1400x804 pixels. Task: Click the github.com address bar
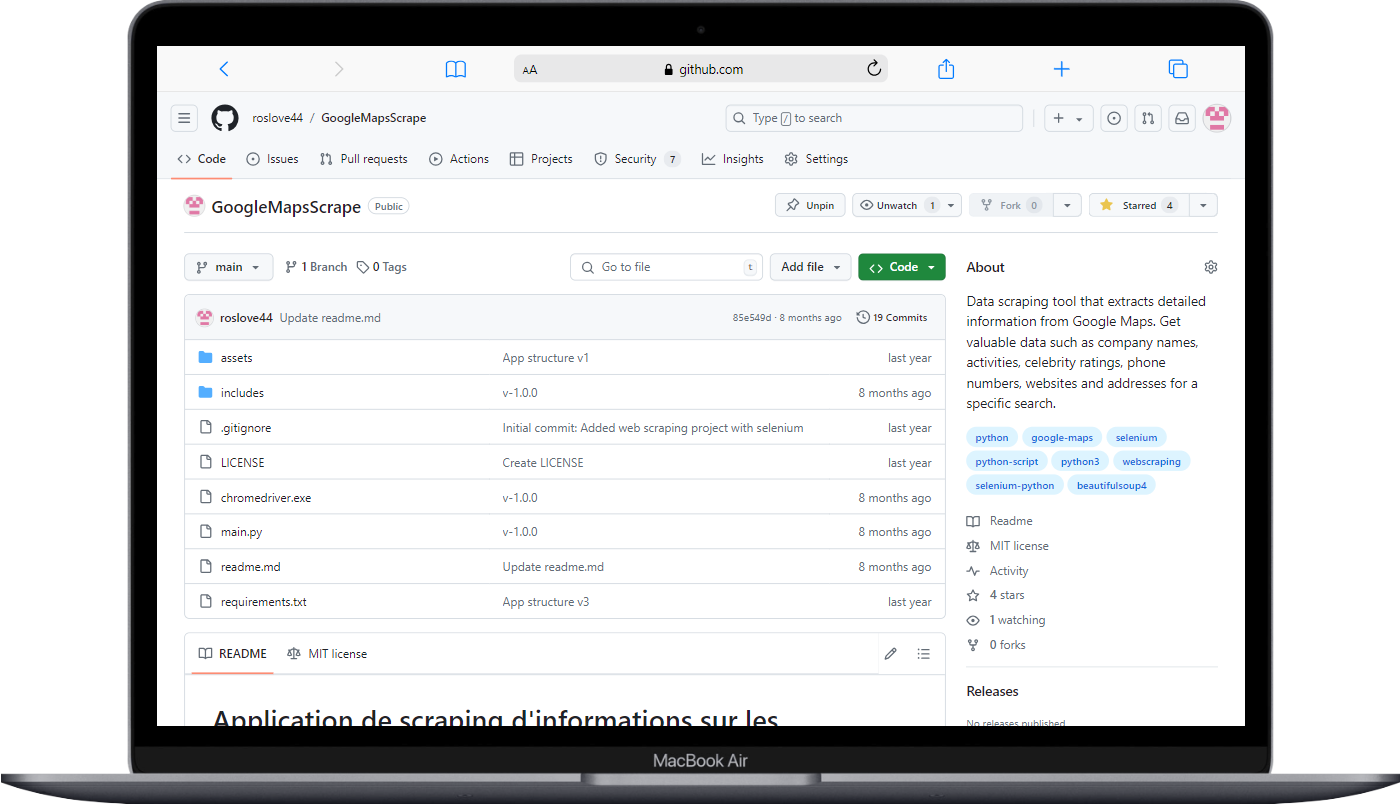(701, 69)
